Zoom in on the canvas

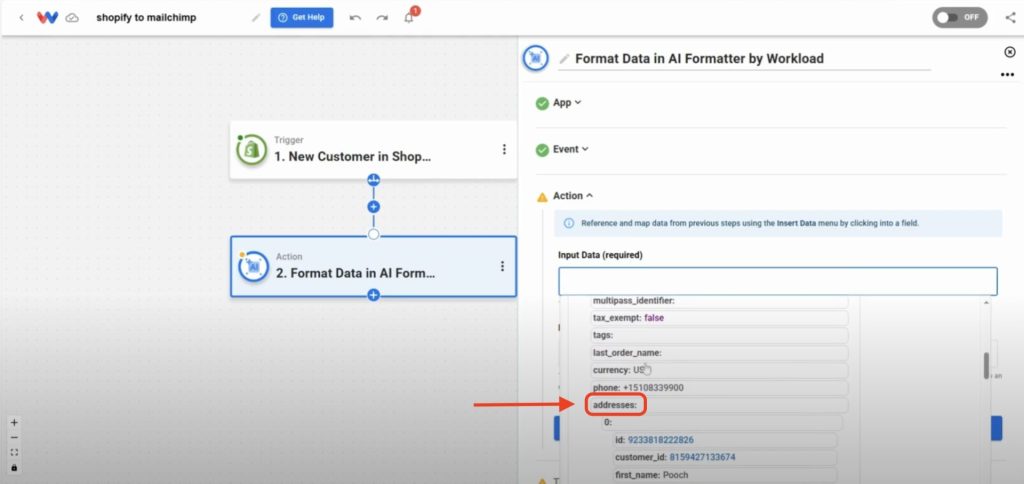click(14, 423)
